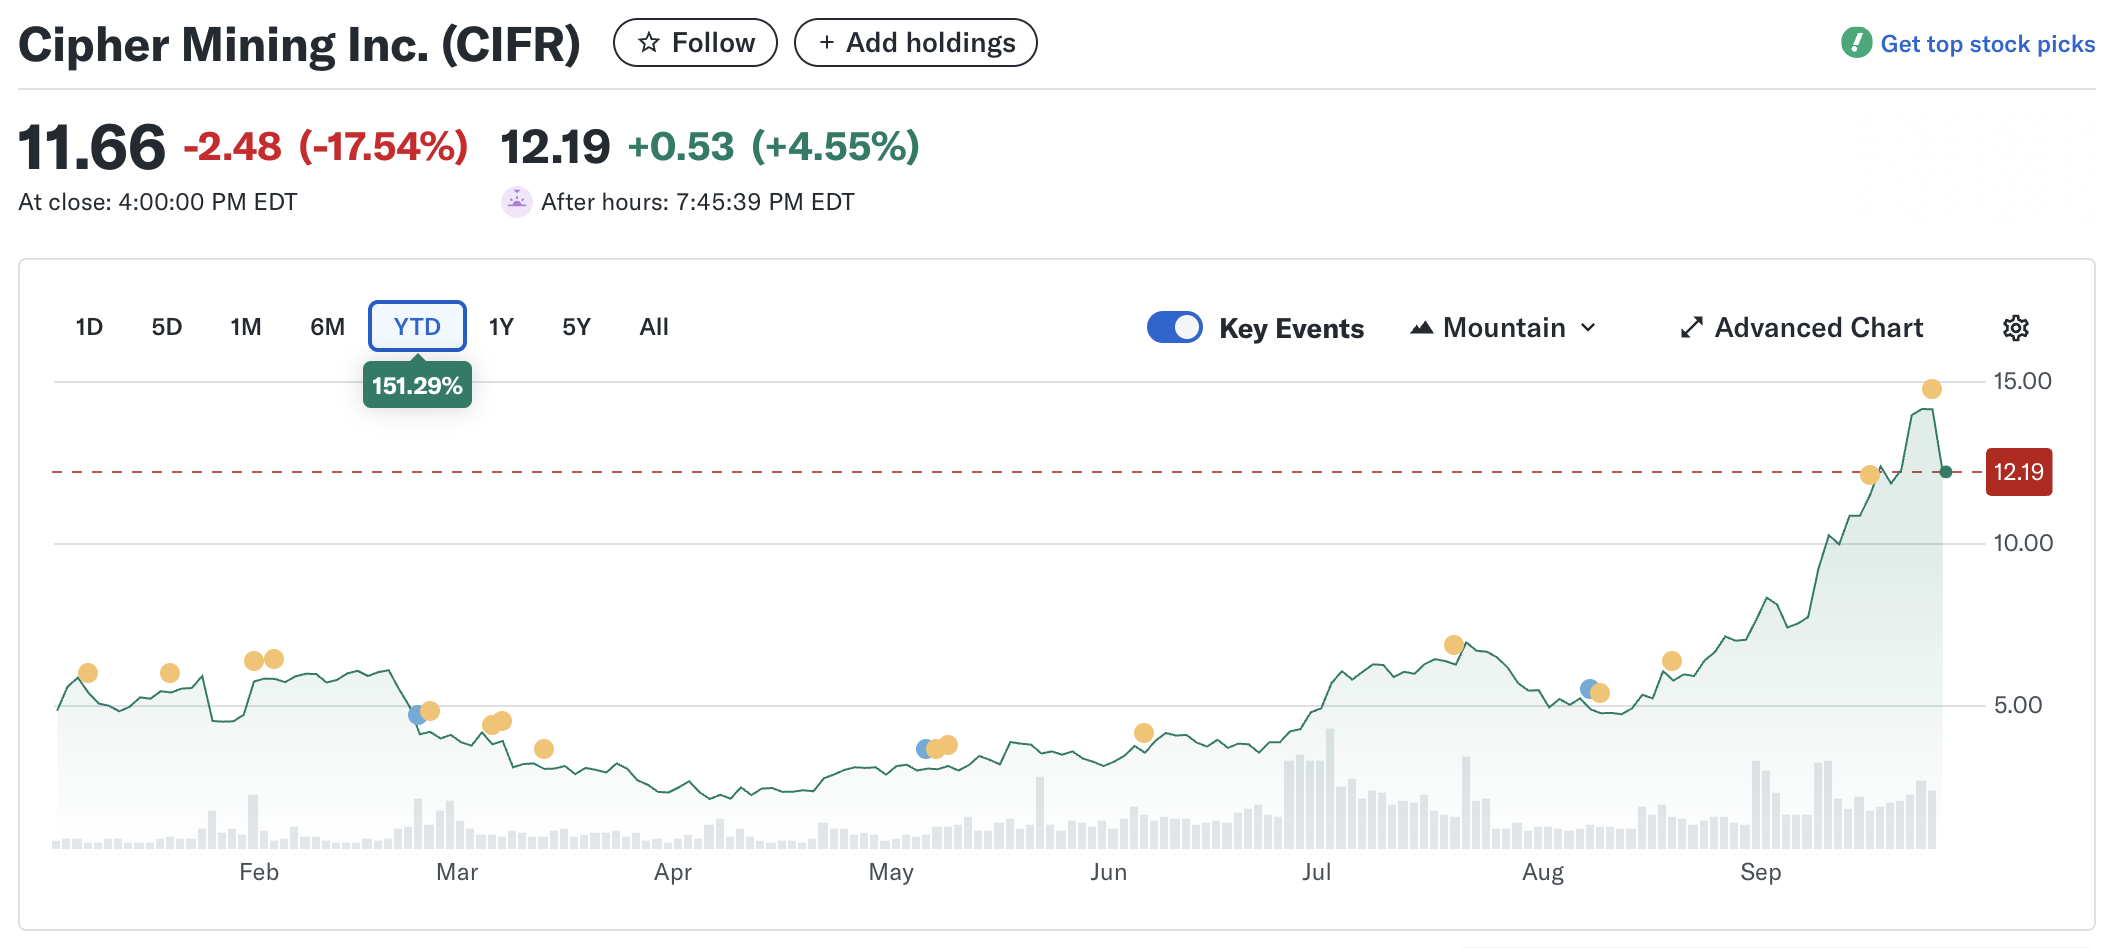Choose the 6M time range
The width and height of the screenshot is (2118, 948).
[x=327, y=327]
